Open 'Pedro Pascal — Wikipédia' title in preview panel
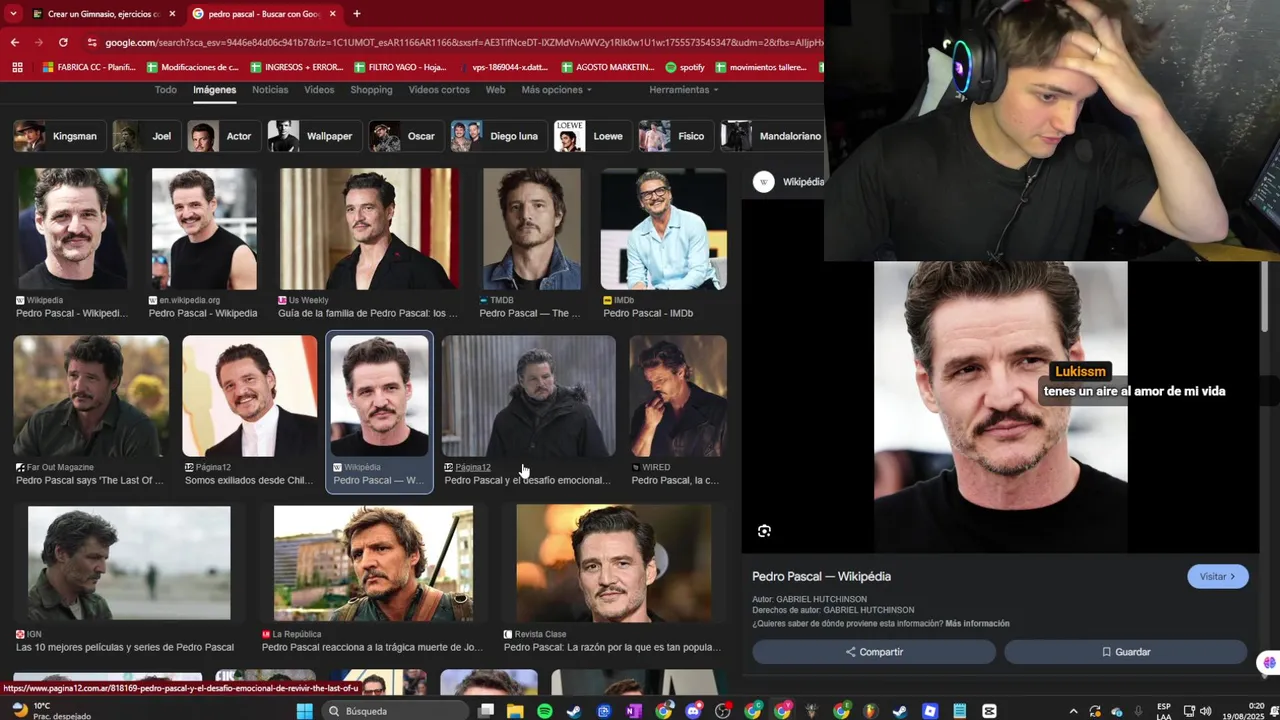The width and height of the screenshot is (1280, 720). pos(821,576)
